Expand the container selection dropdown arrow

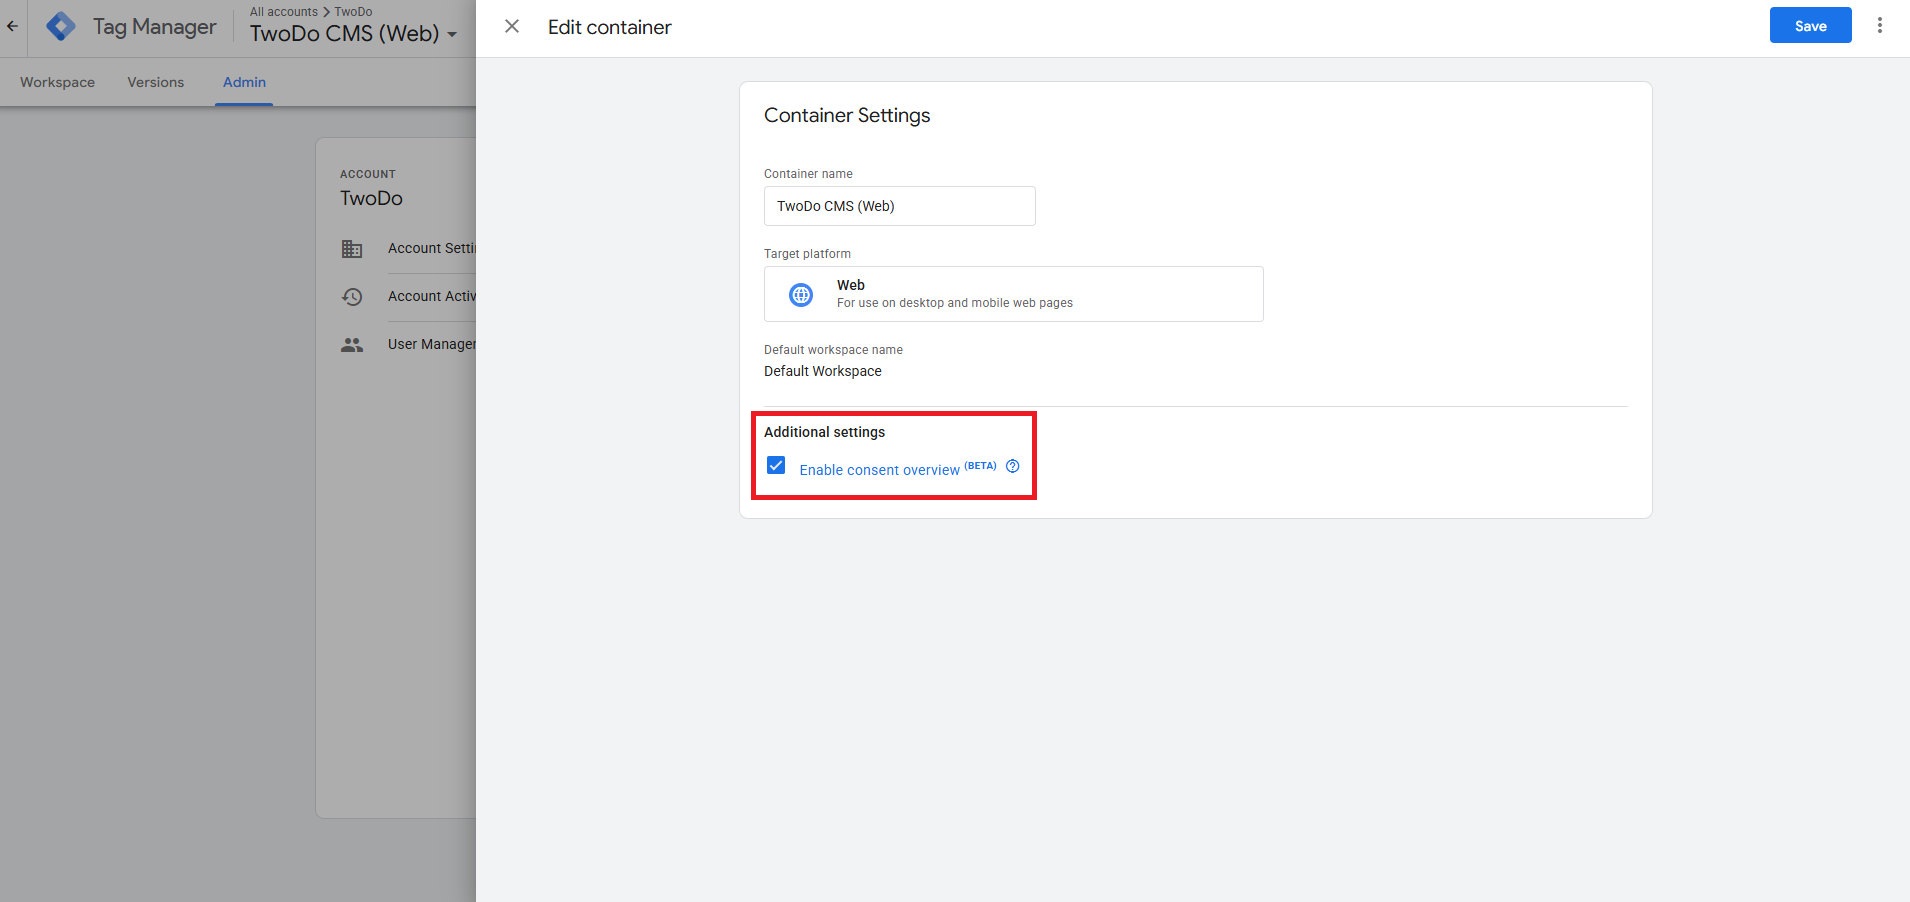(452, 35)
